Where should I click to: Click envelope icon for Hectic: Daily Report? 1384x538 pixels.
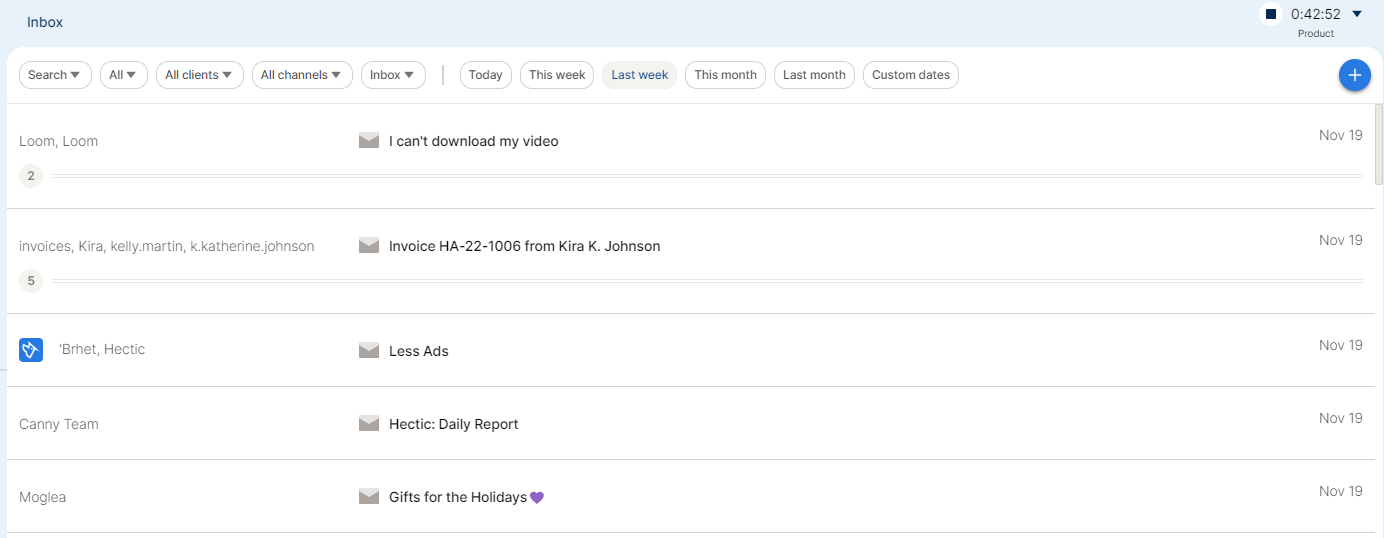369,423
